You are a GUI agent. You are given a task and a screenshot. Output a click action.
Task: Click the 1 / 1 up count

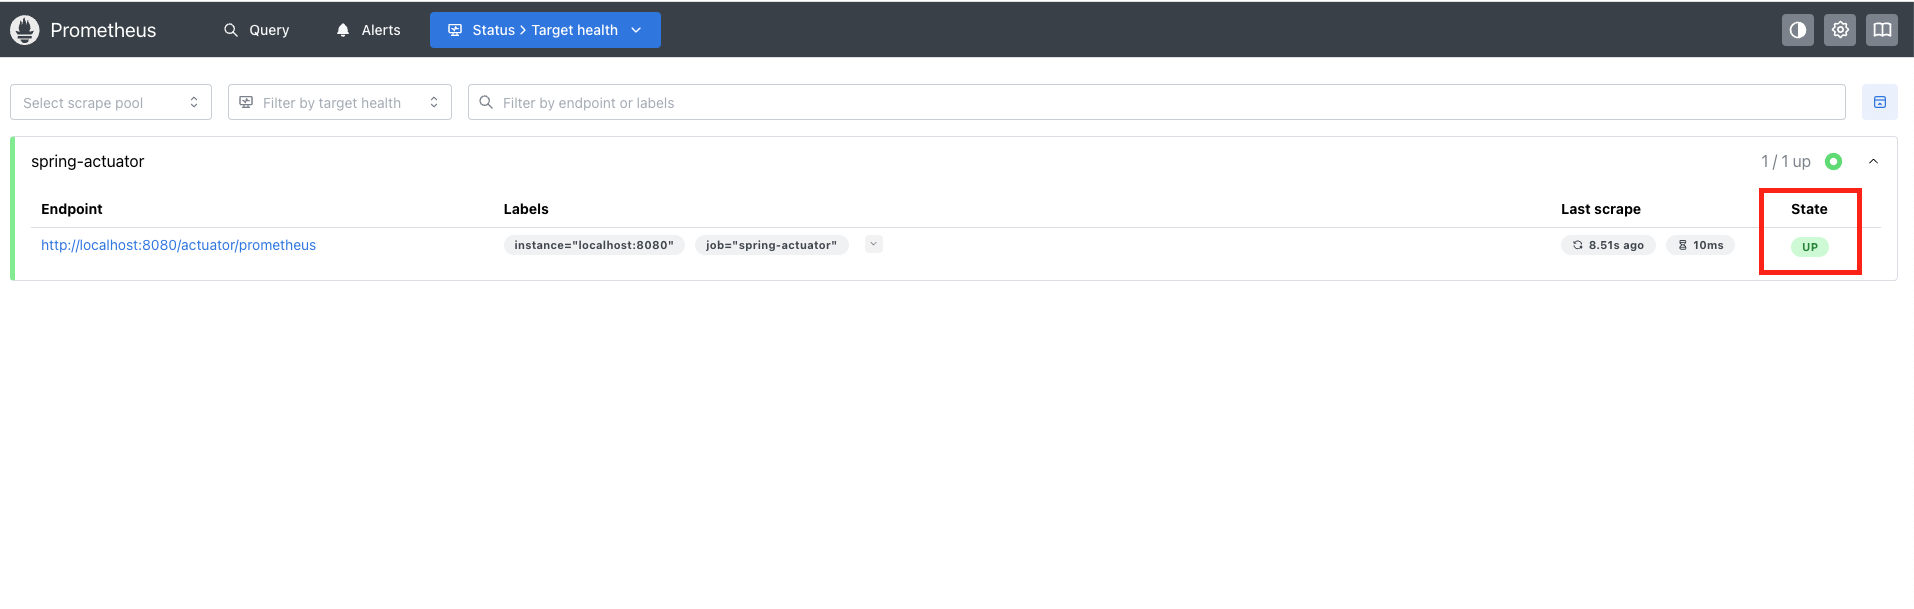click(1786, 162)
